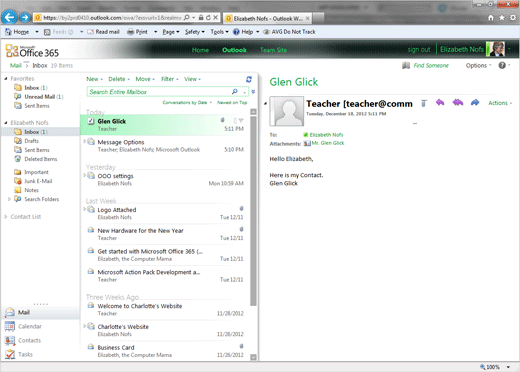Screen dimensions: 520x372
Task: Open the Mail module in navigation pane
Action: coord(41,312)
